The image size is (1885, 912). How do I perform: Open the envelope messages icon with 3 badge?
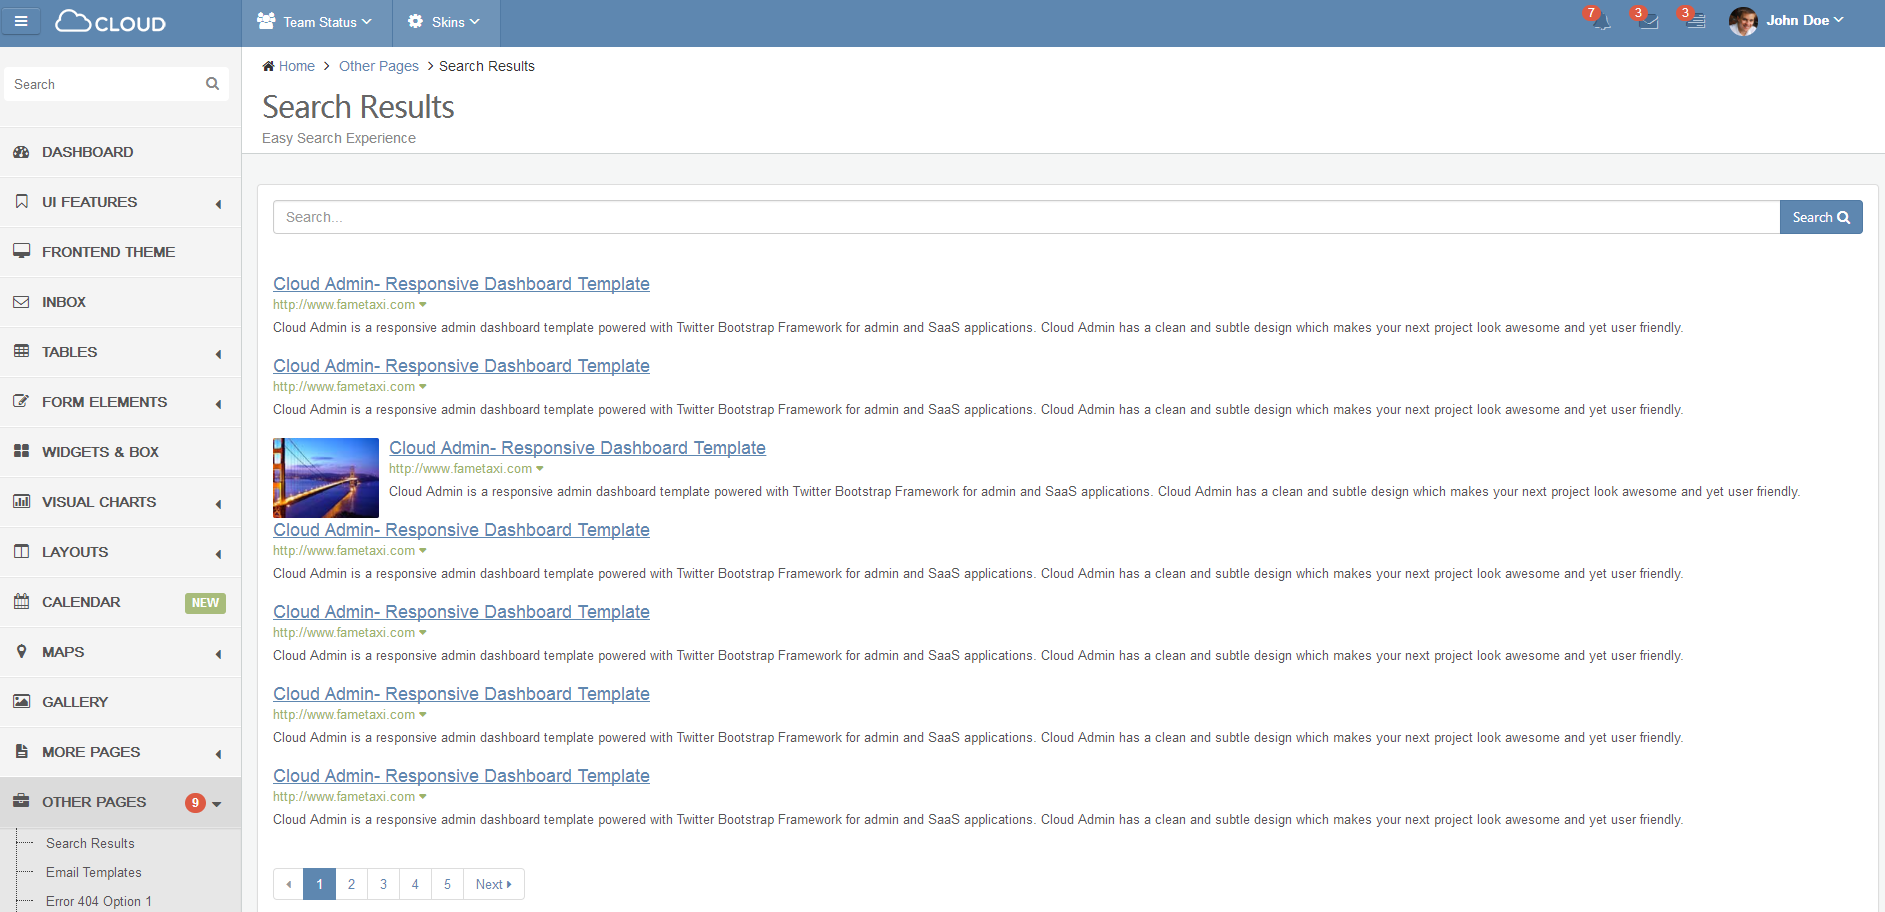1649,22
